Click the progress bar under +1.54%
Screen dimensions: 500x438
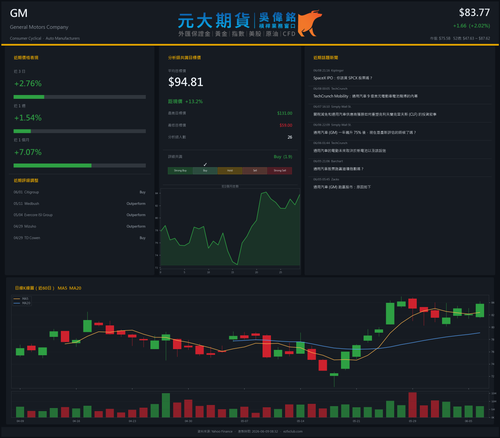click(x=80, y=131)
